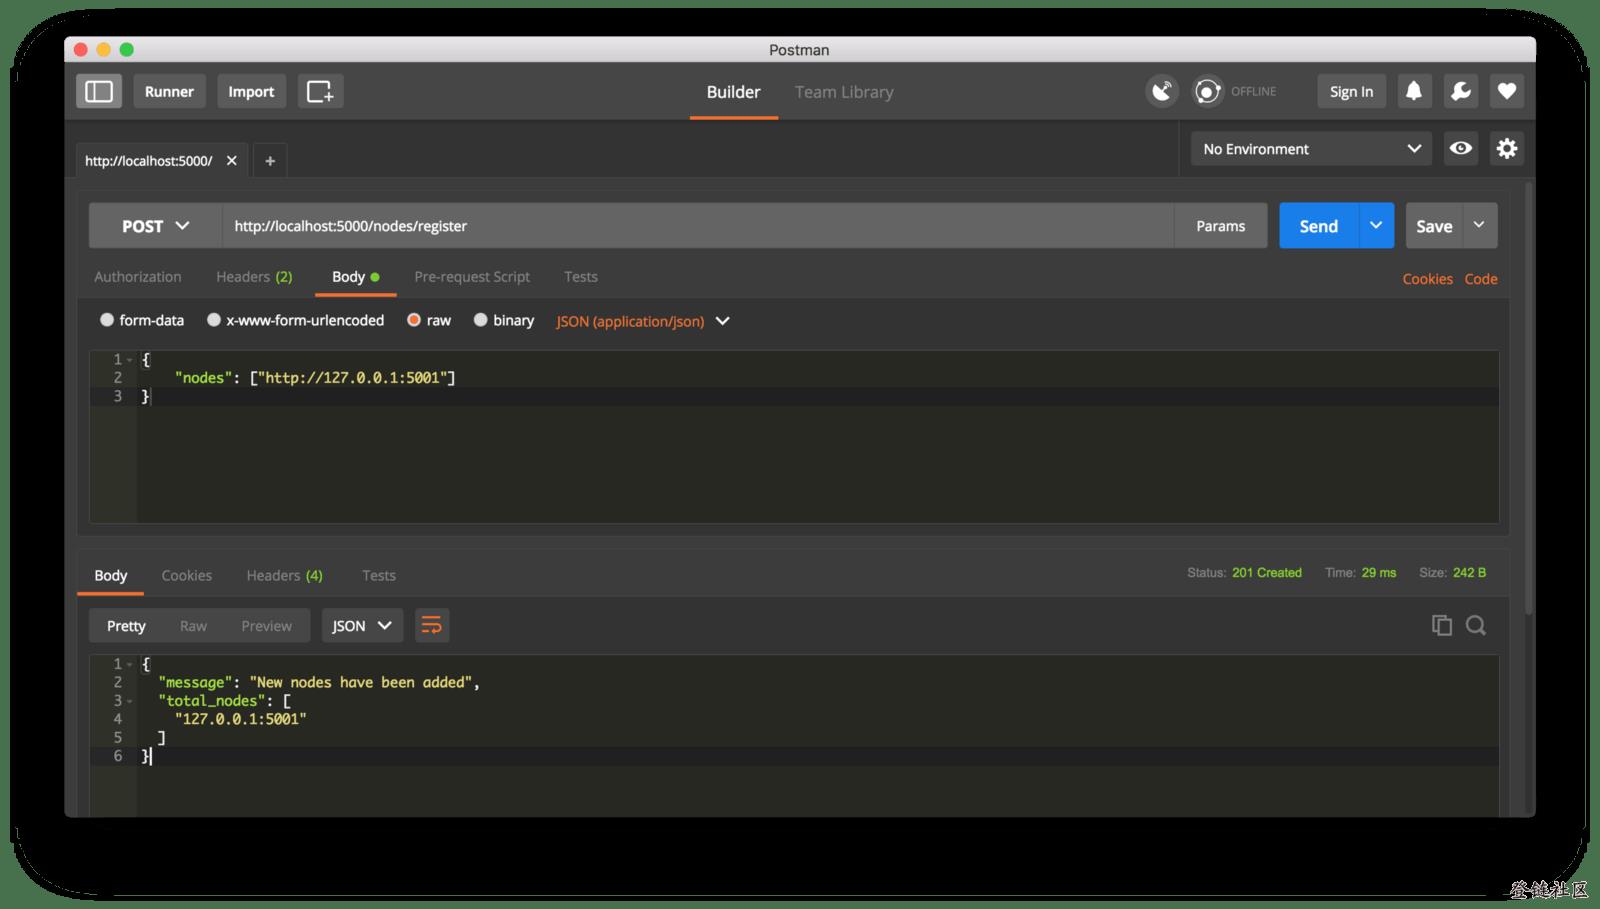
Task: Open the Cookies link
Action: 1427,279
